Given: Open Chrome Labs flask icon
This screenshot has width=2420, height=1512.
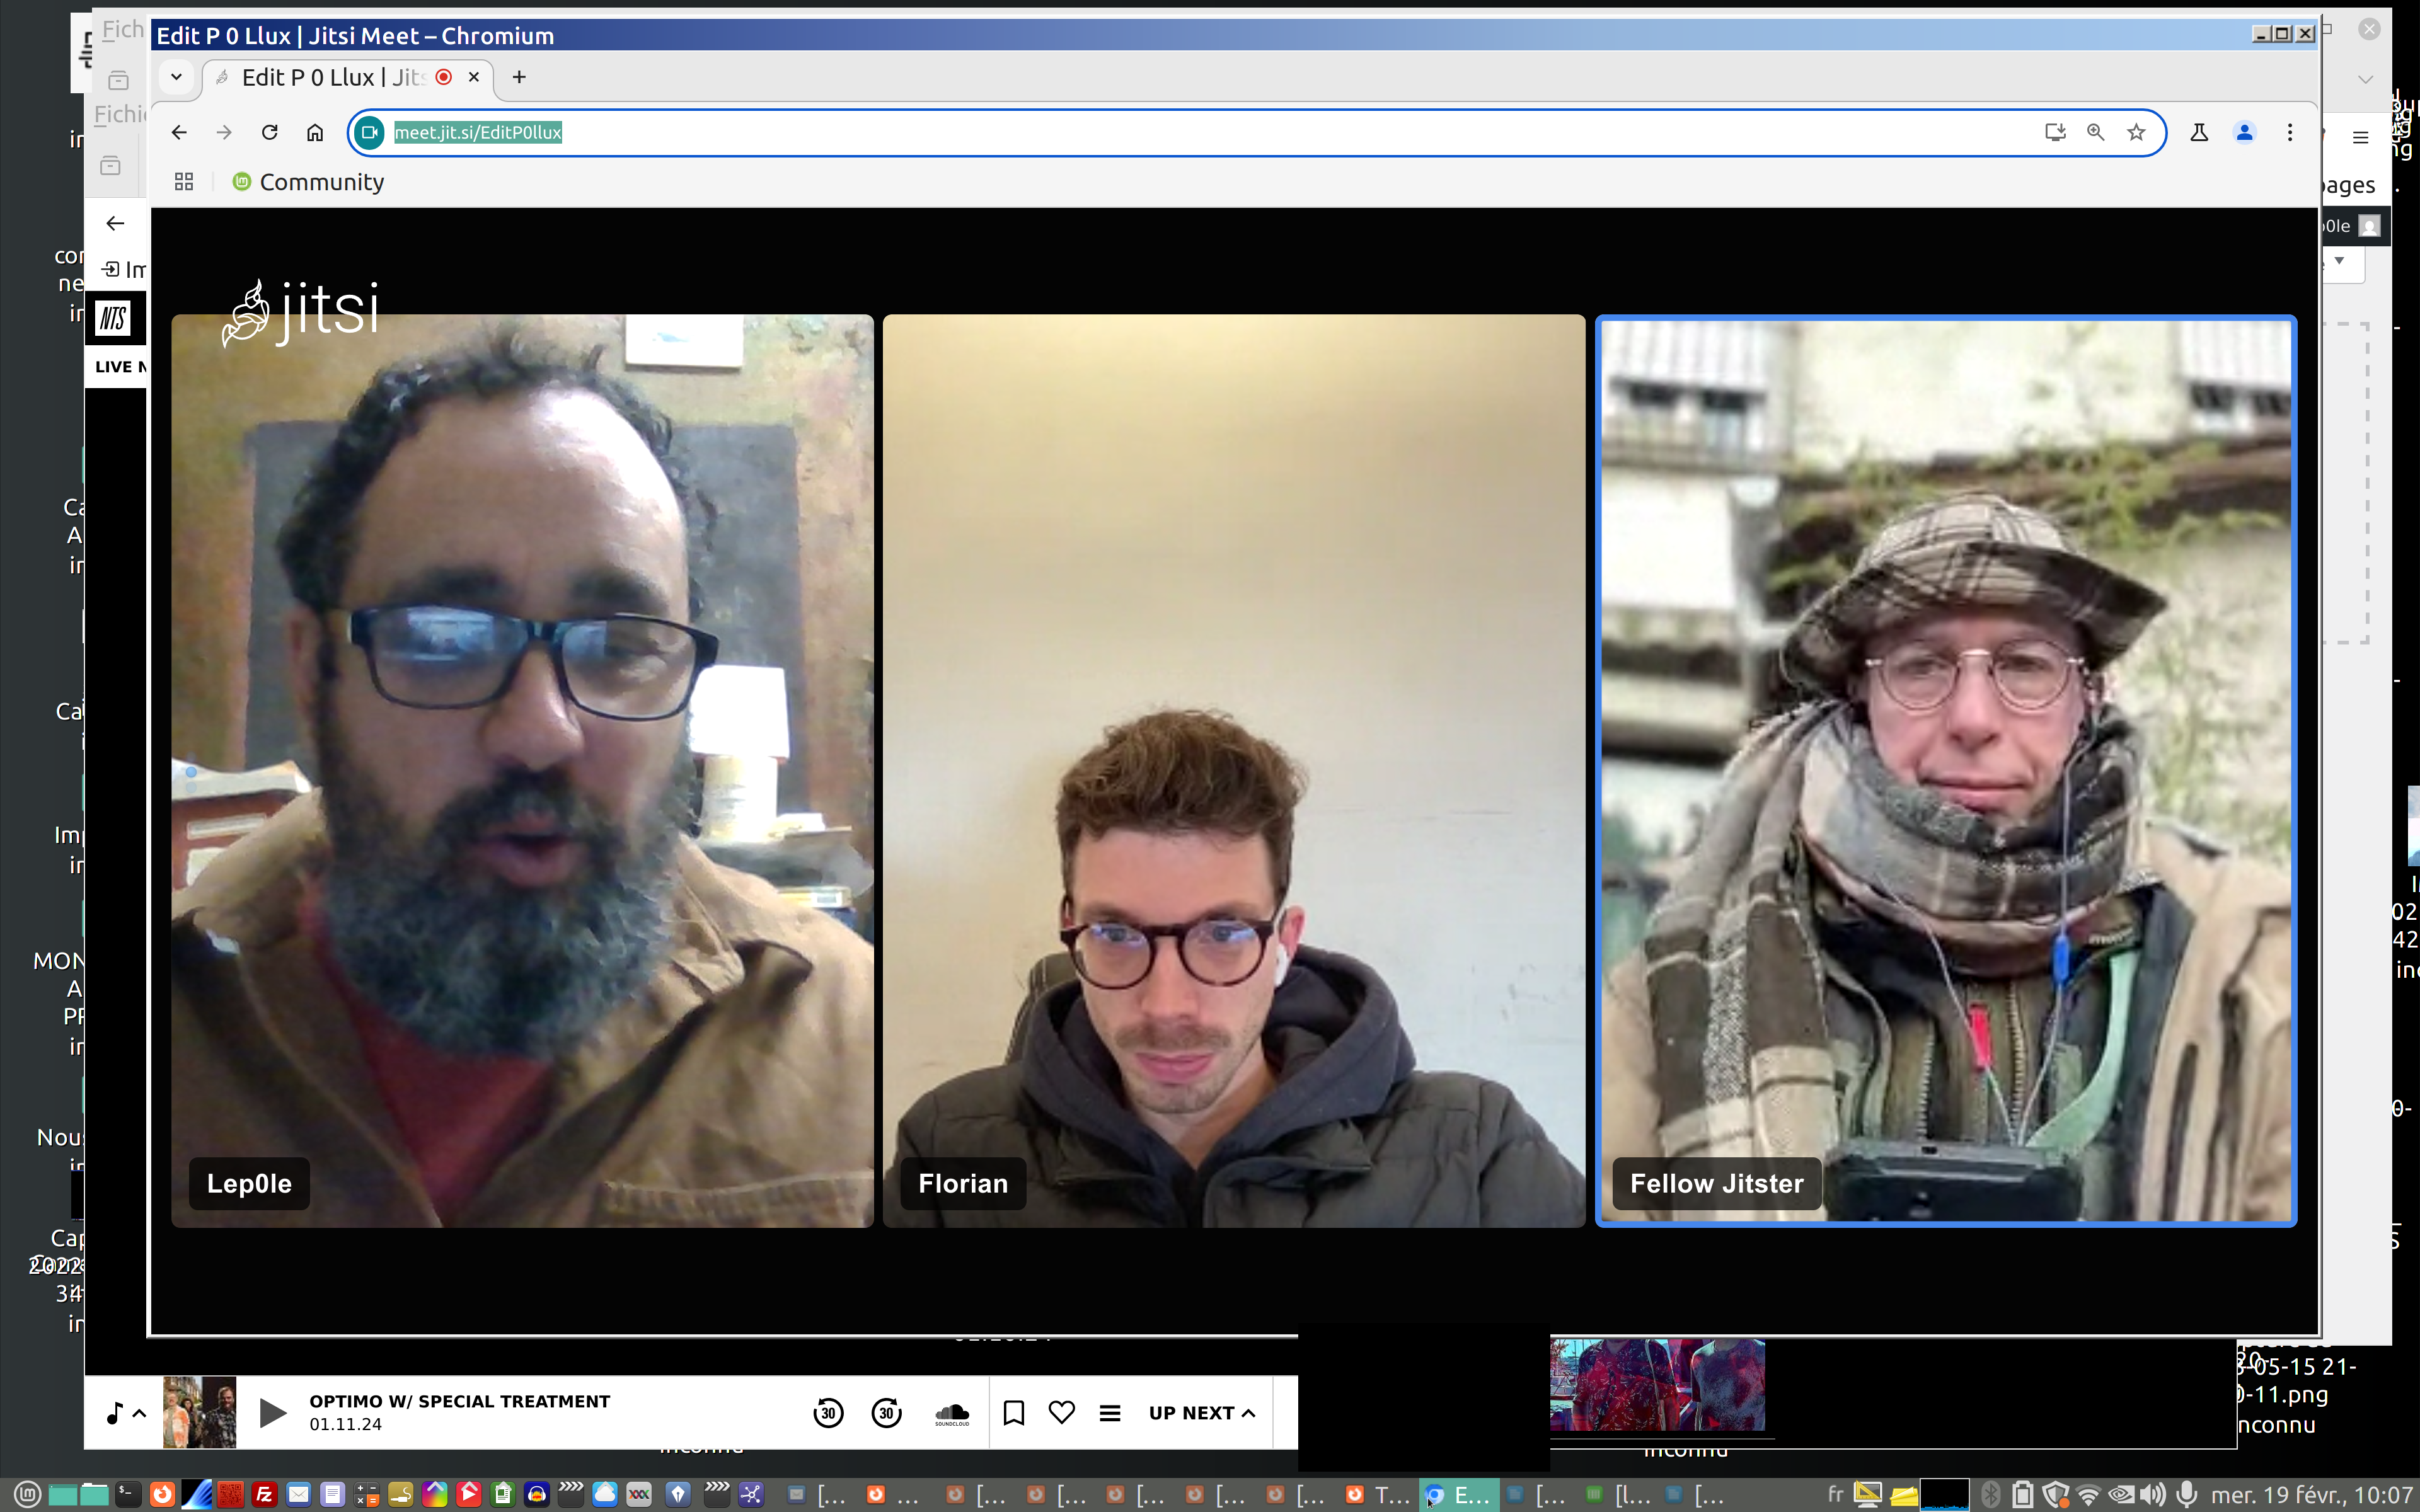Looking at the screenshot, I should pyautogui.click(x=2199, y=132).
